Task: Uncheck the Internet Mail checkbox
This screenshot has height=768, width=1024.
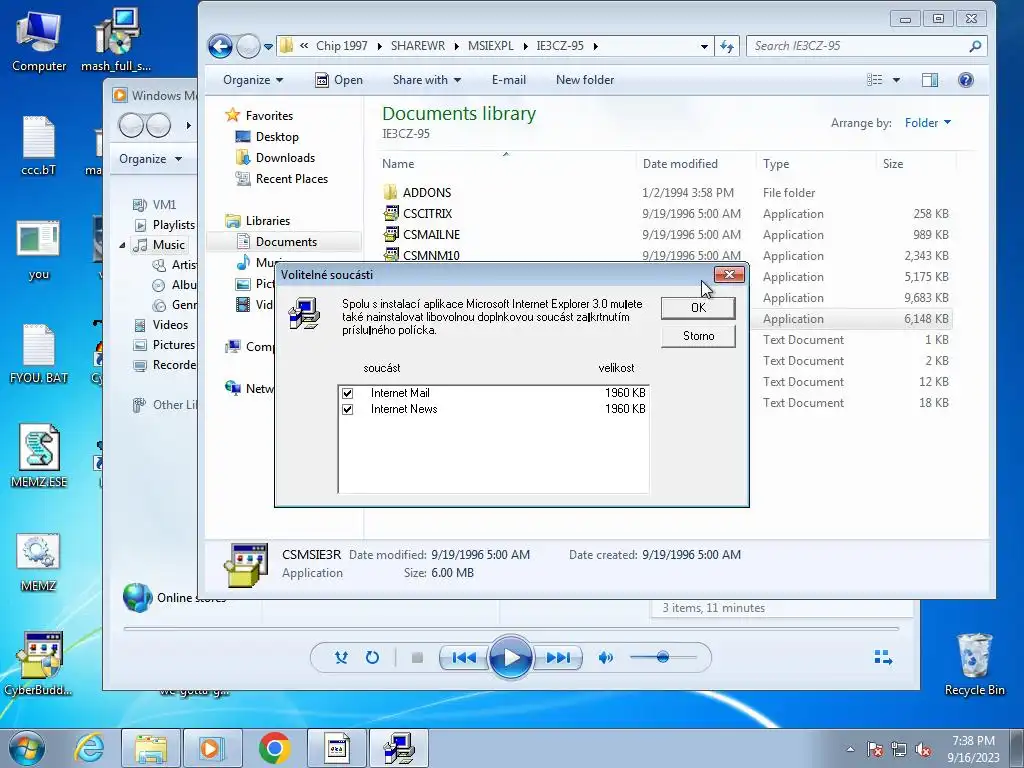Action: pos(347,393)
